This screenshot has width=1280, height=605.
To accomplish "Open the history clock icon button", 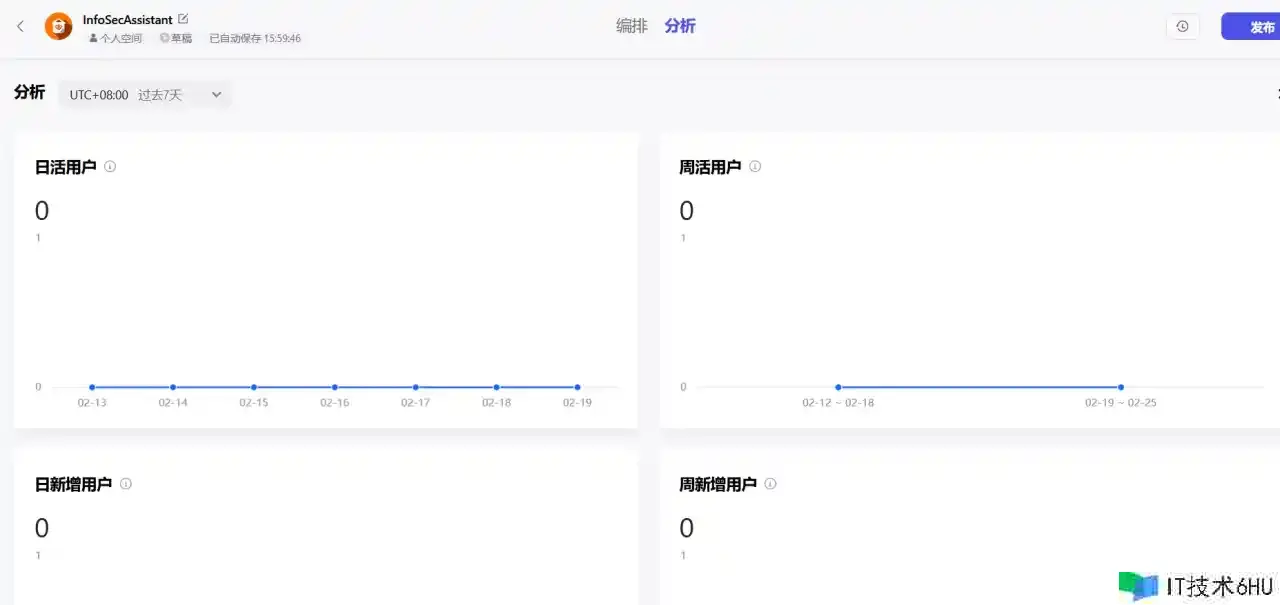I will [1182, 27].
